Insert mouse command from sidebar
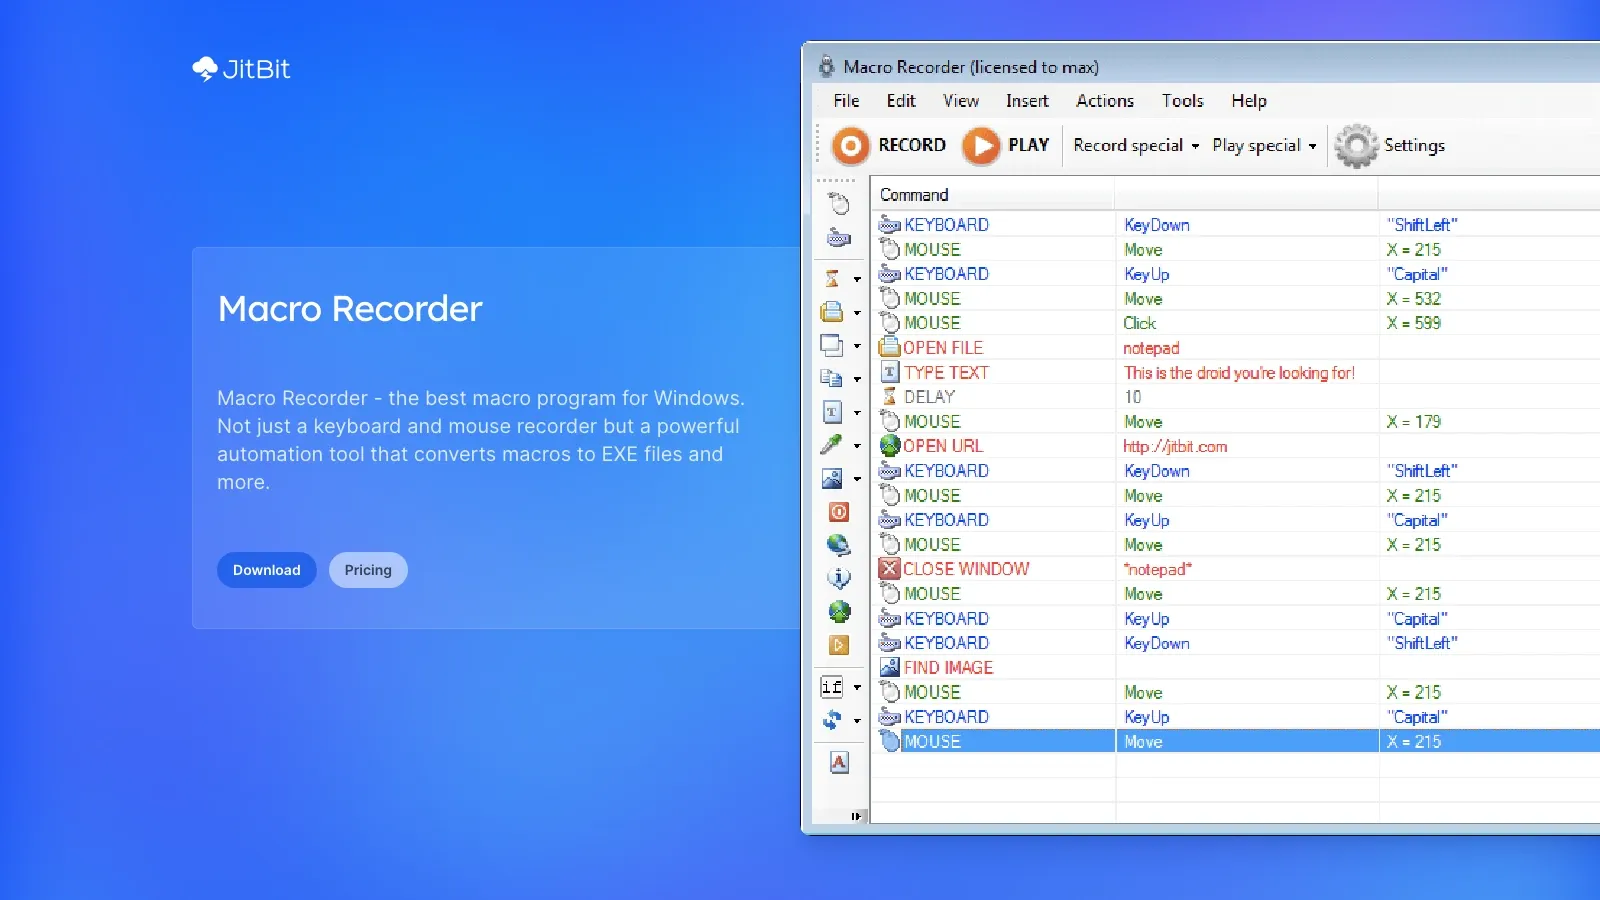1600x900 pixels. (x=839, y=204)
